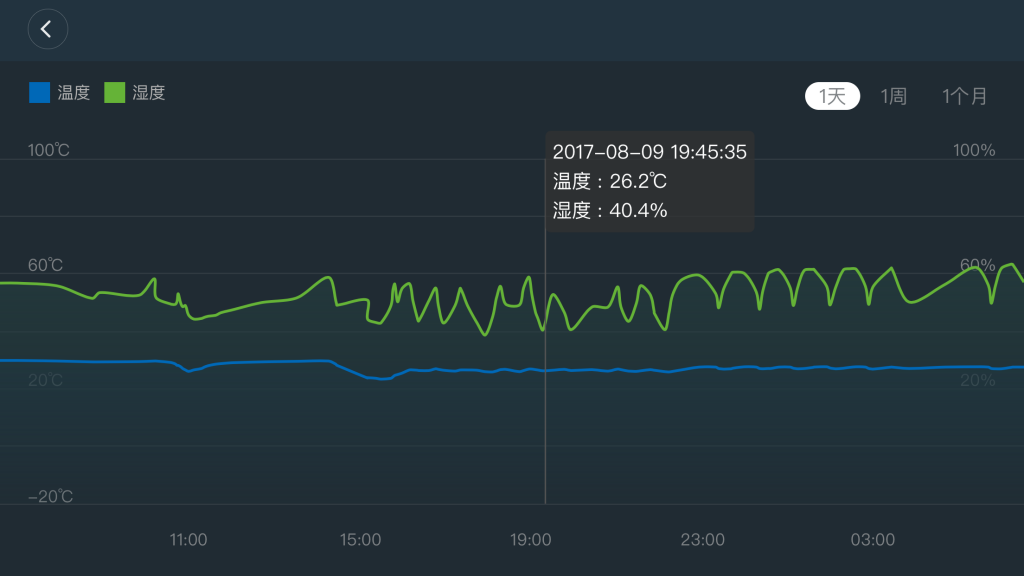The width and height of the screenshot is (1024, 576).
Task: Click the vertical cursor line on chart
Action: coord(545,420)
